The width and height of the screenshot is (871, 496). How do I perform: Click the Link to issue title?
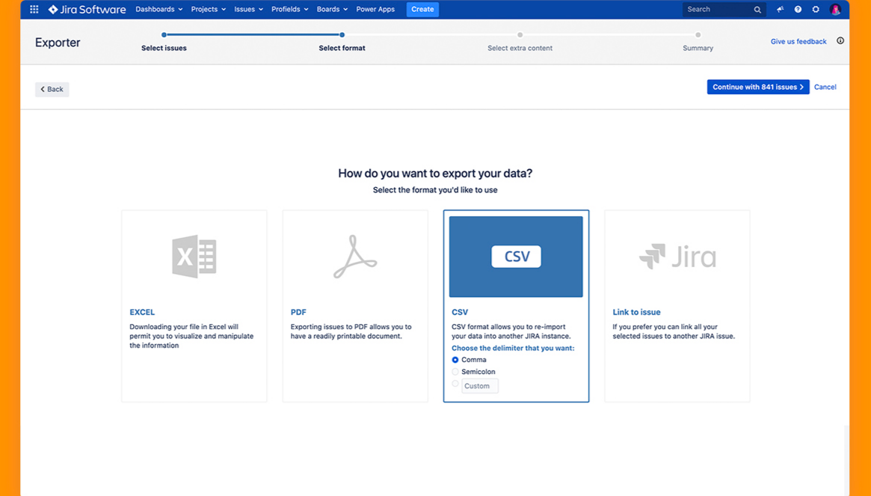637,312
